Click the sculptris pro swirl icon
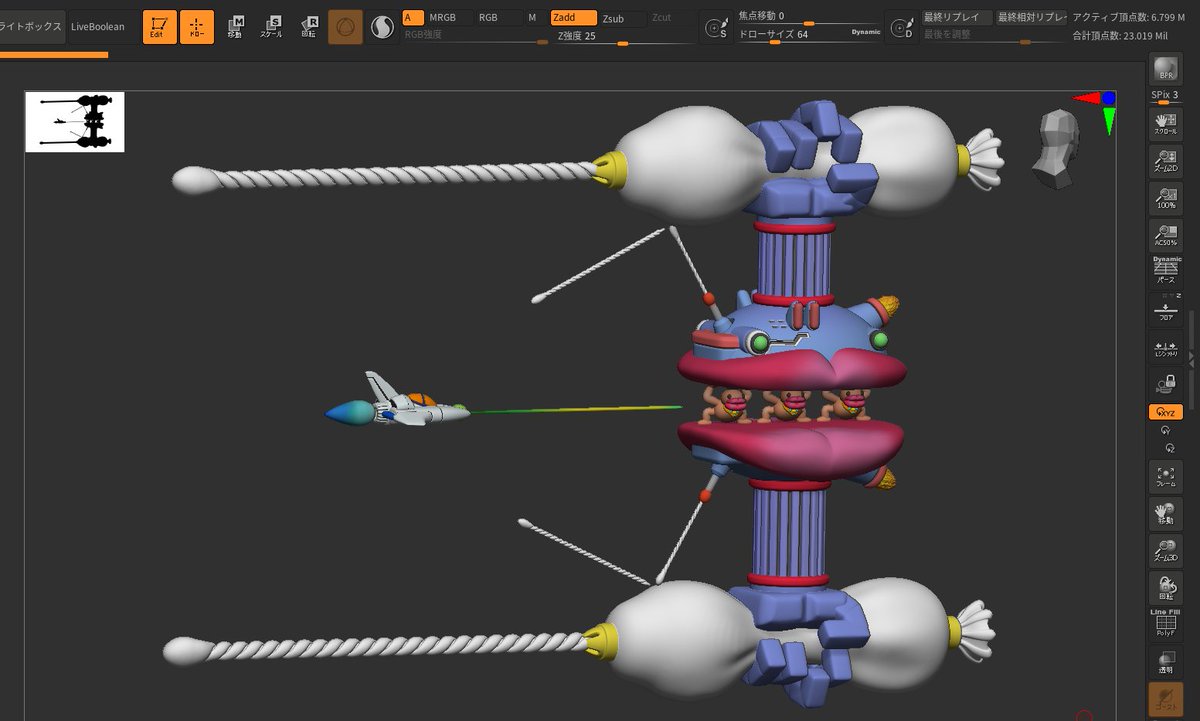 pos(381,27)
